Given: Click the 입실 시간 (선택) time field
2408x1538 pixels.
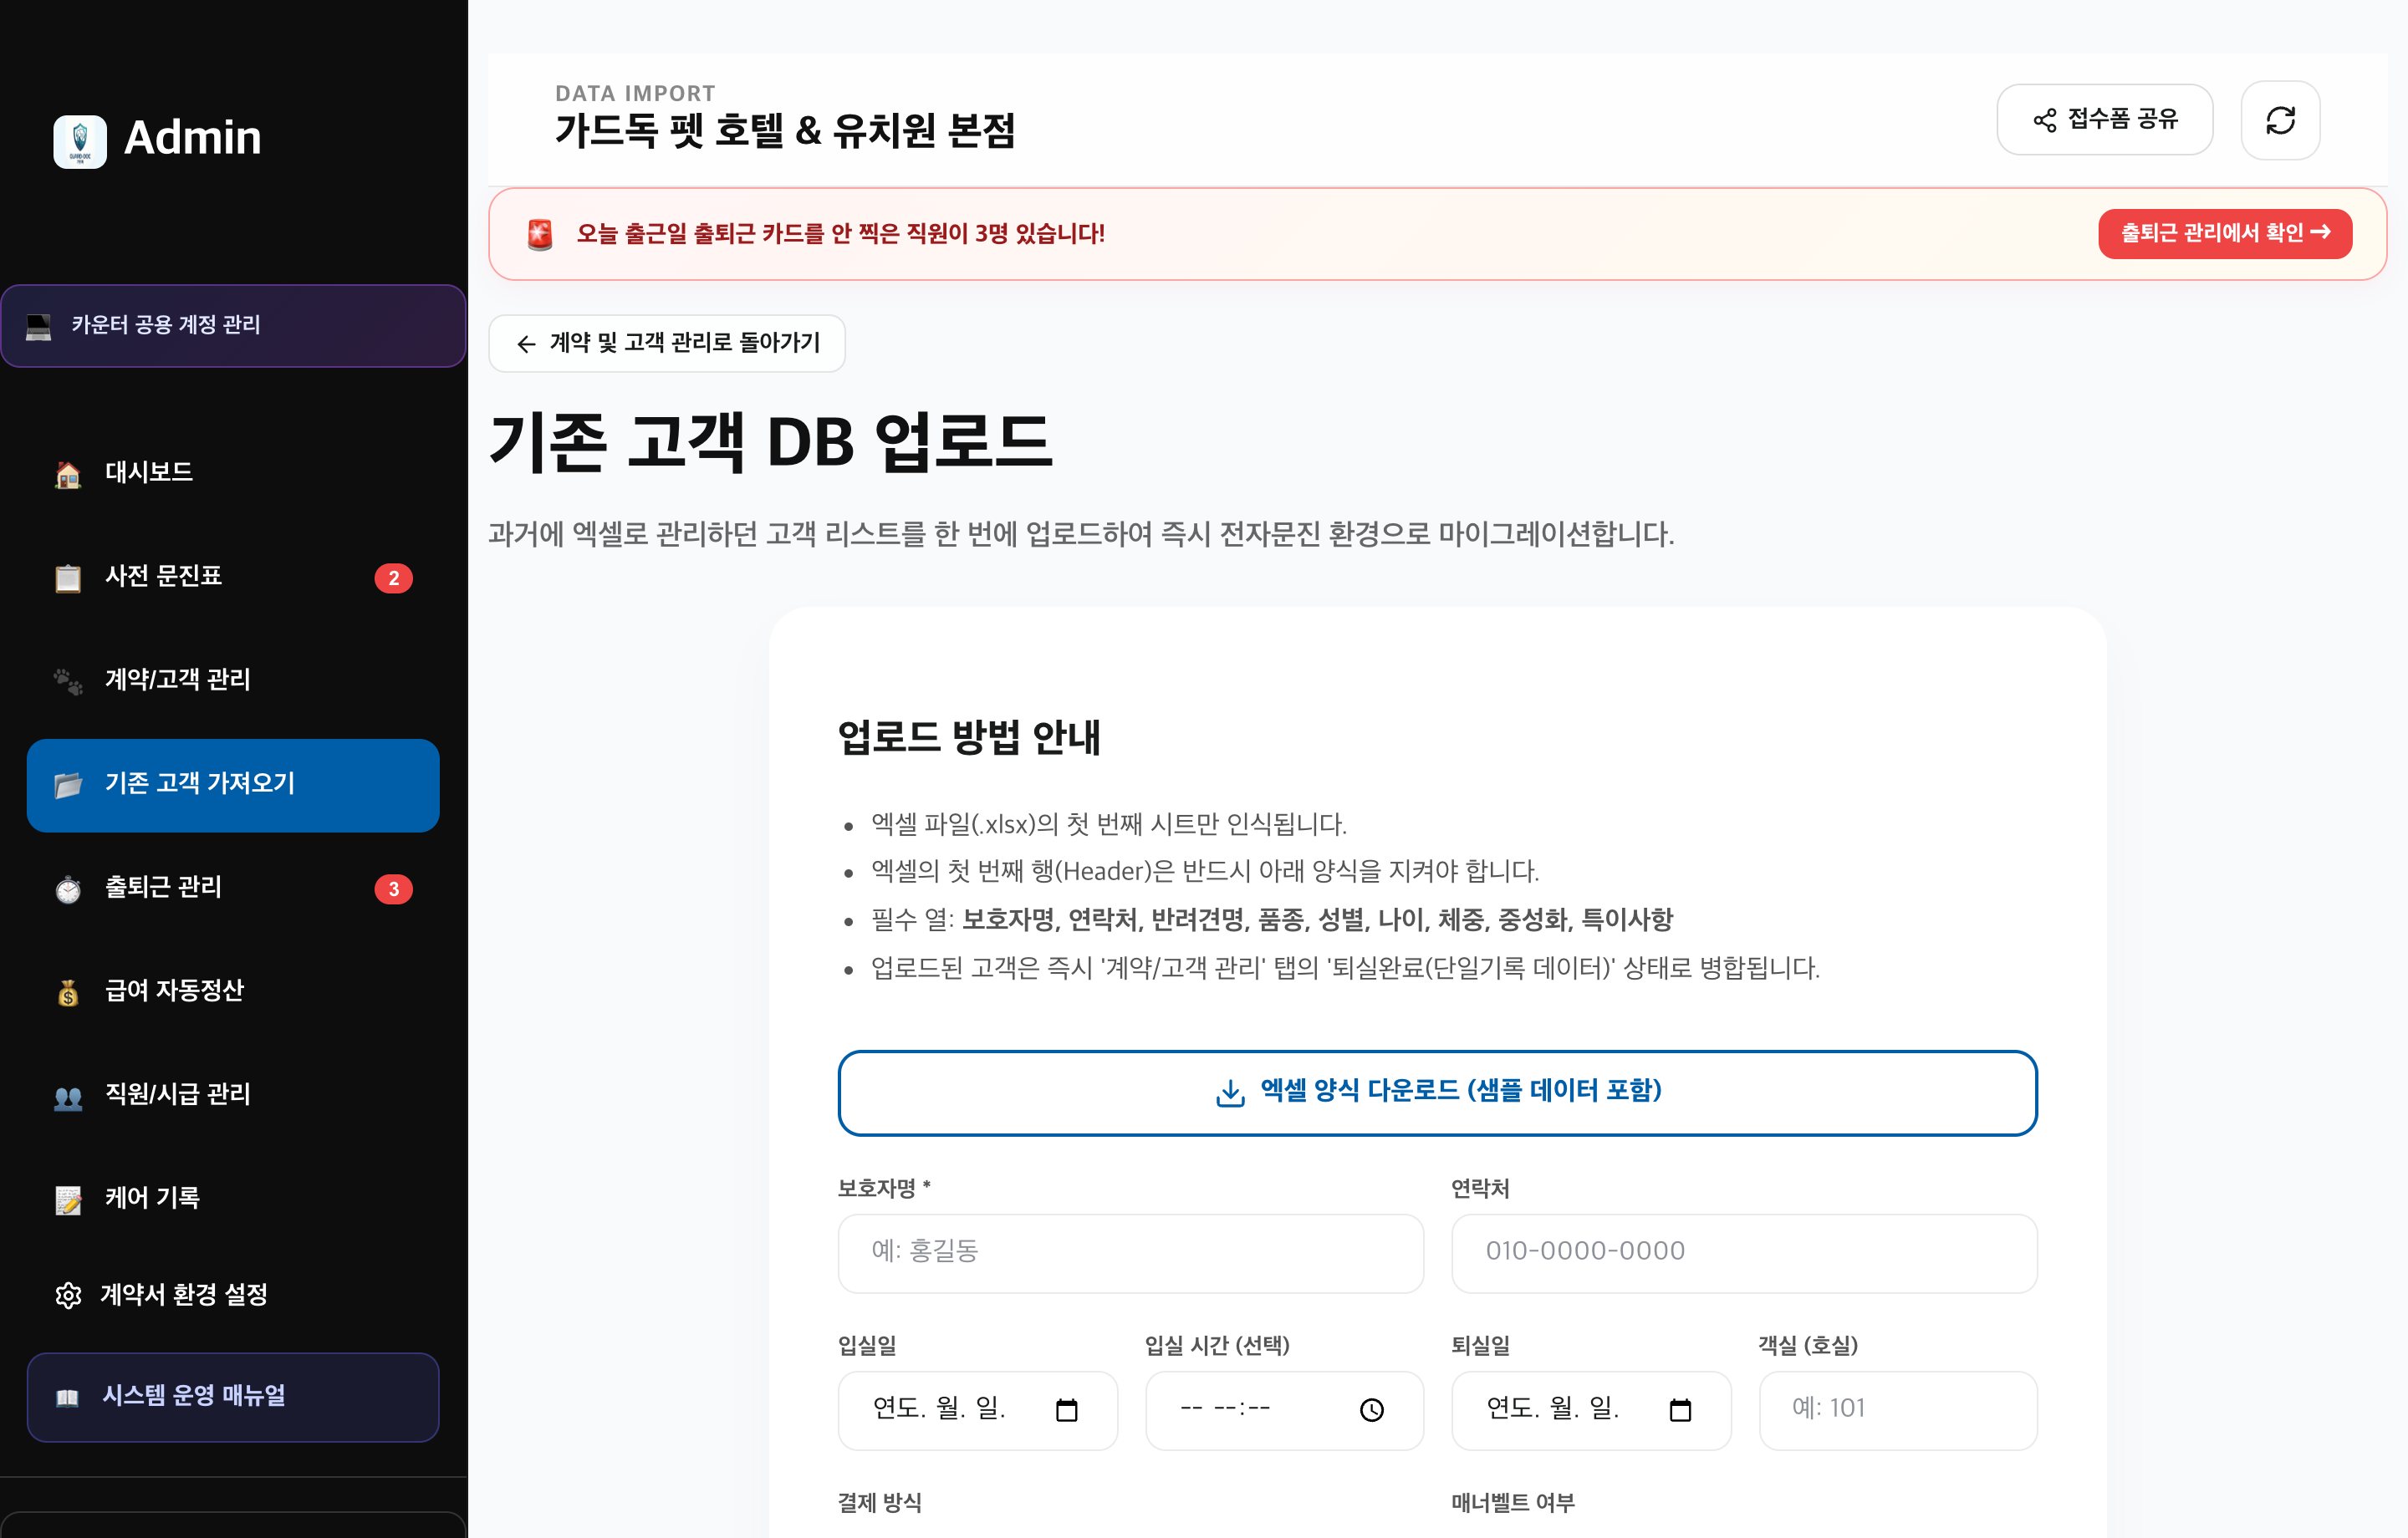Looking at the screenshot, I should tap(1284, 1410).
